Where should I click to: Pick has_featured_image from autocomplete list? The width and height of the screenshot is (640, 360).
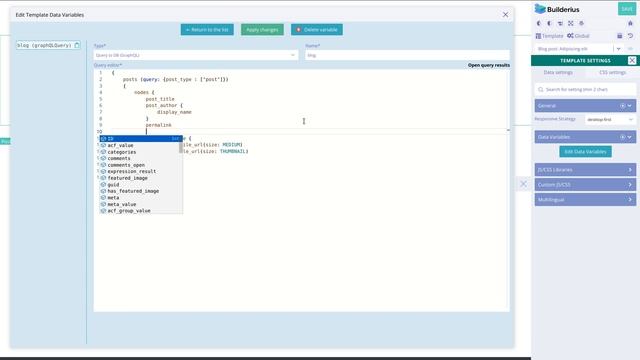(x=141, y=191)
